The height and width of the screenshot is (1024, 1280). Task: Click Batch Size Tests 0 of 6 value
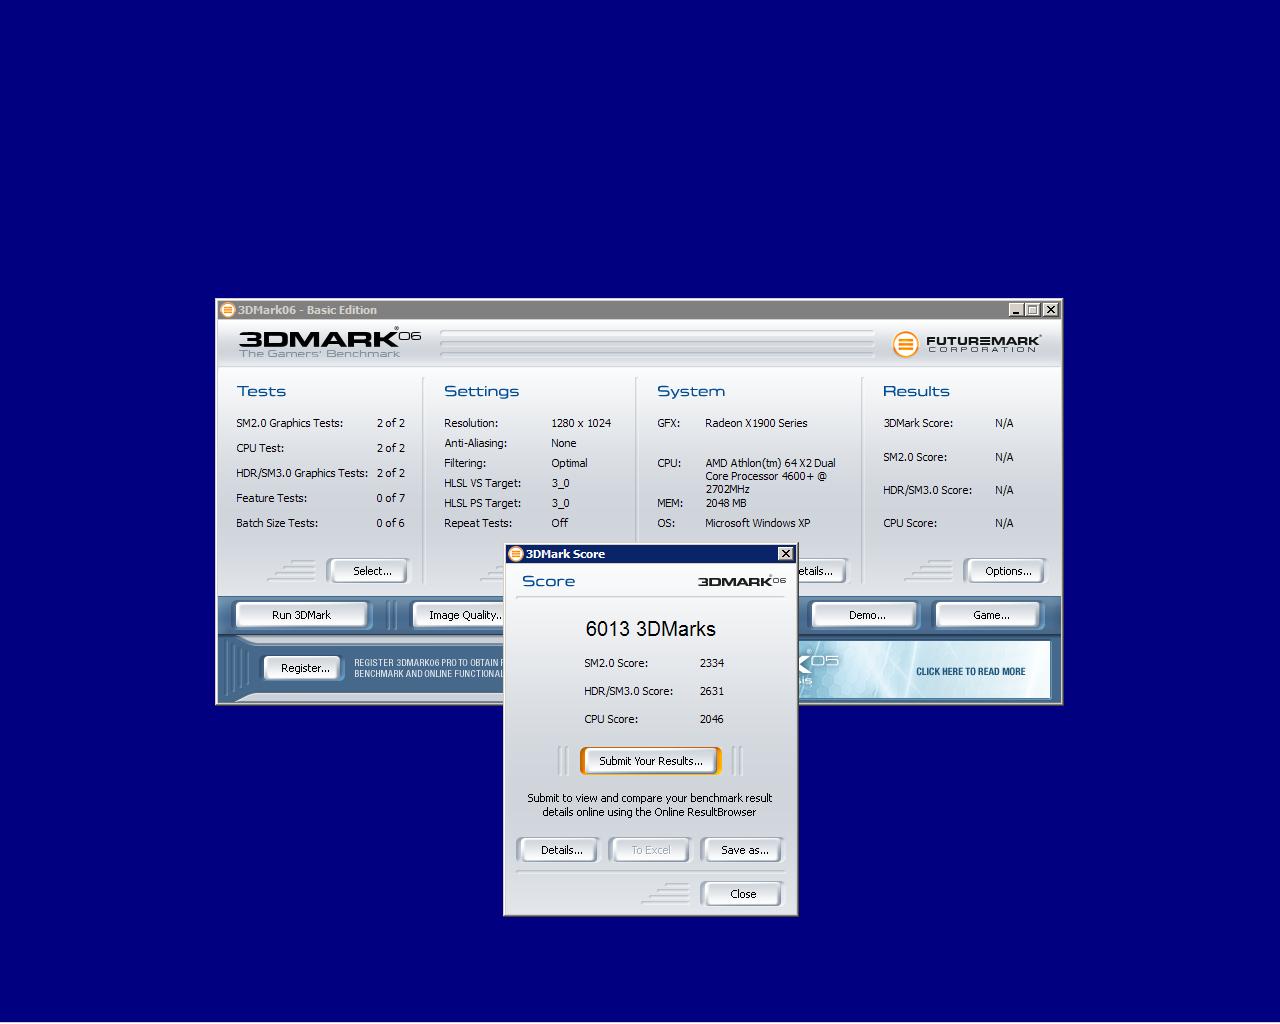click(390, 523)
